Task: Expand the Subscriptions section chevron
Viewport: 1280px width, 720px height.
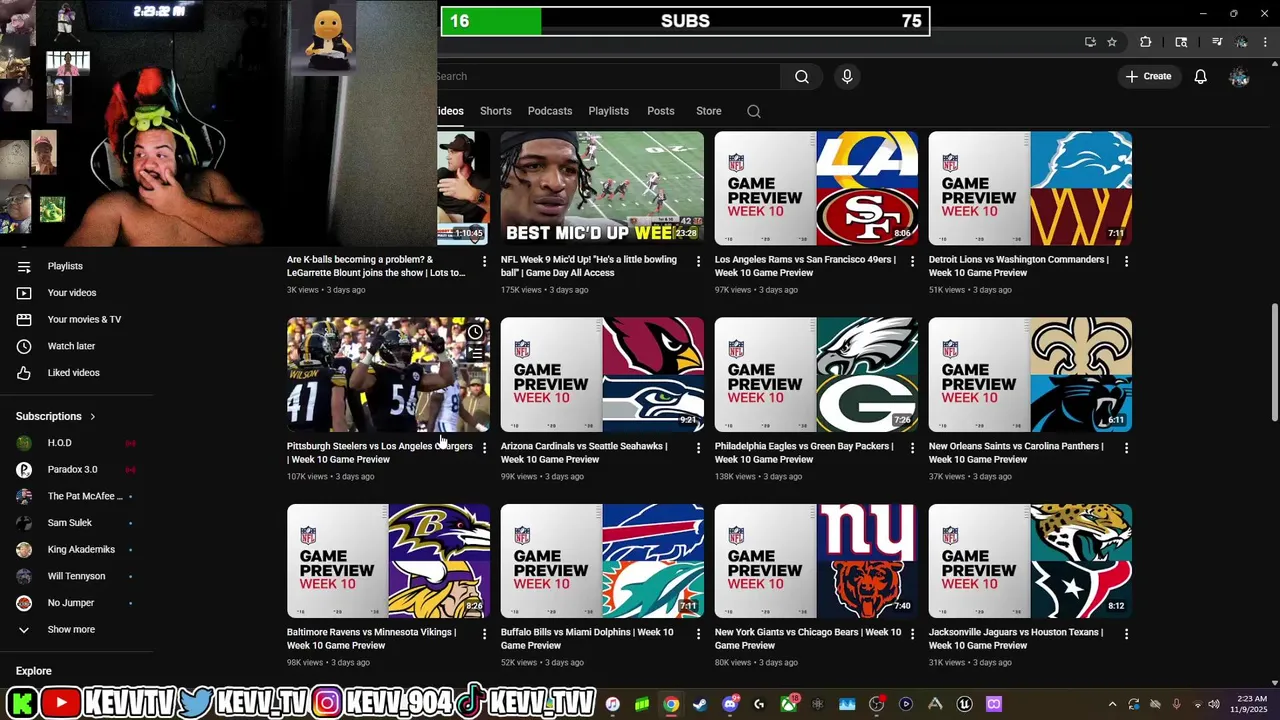Action: 93,416
